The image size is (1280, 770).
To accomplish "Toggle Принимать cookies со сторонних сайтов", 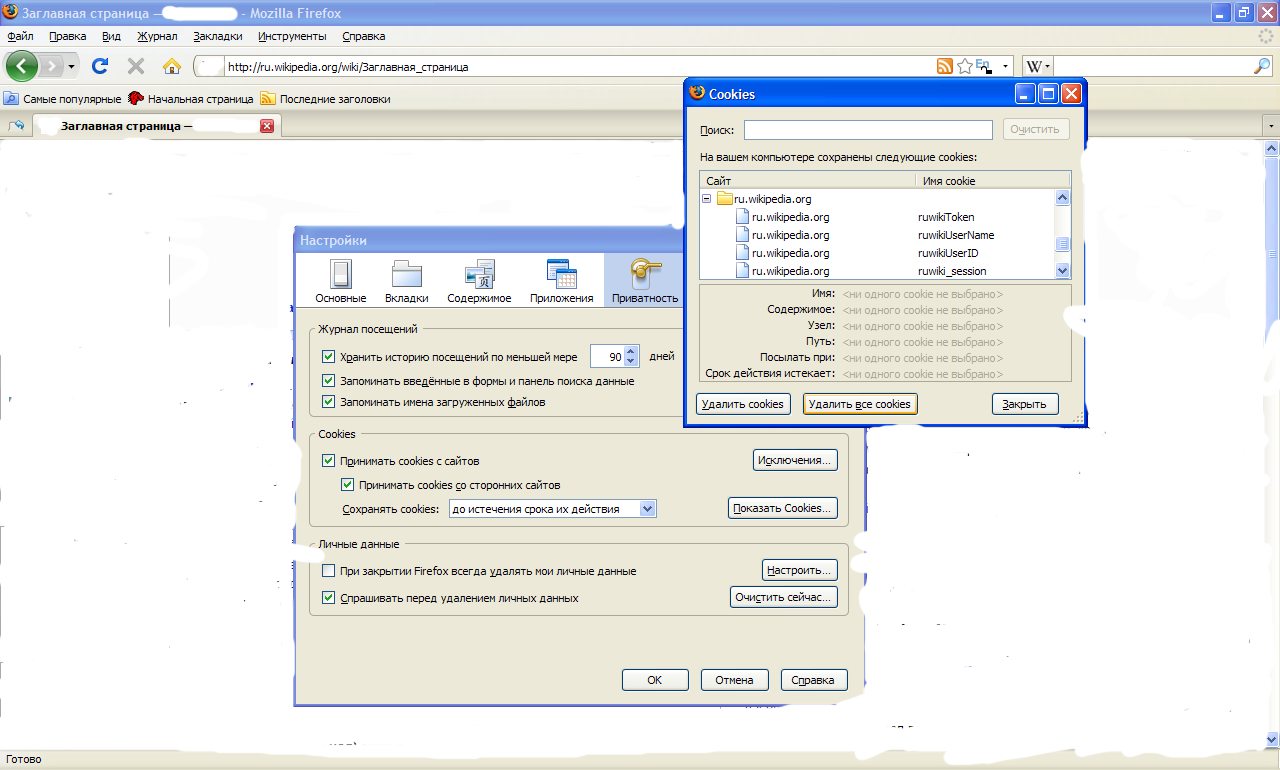I will point(348,485).
